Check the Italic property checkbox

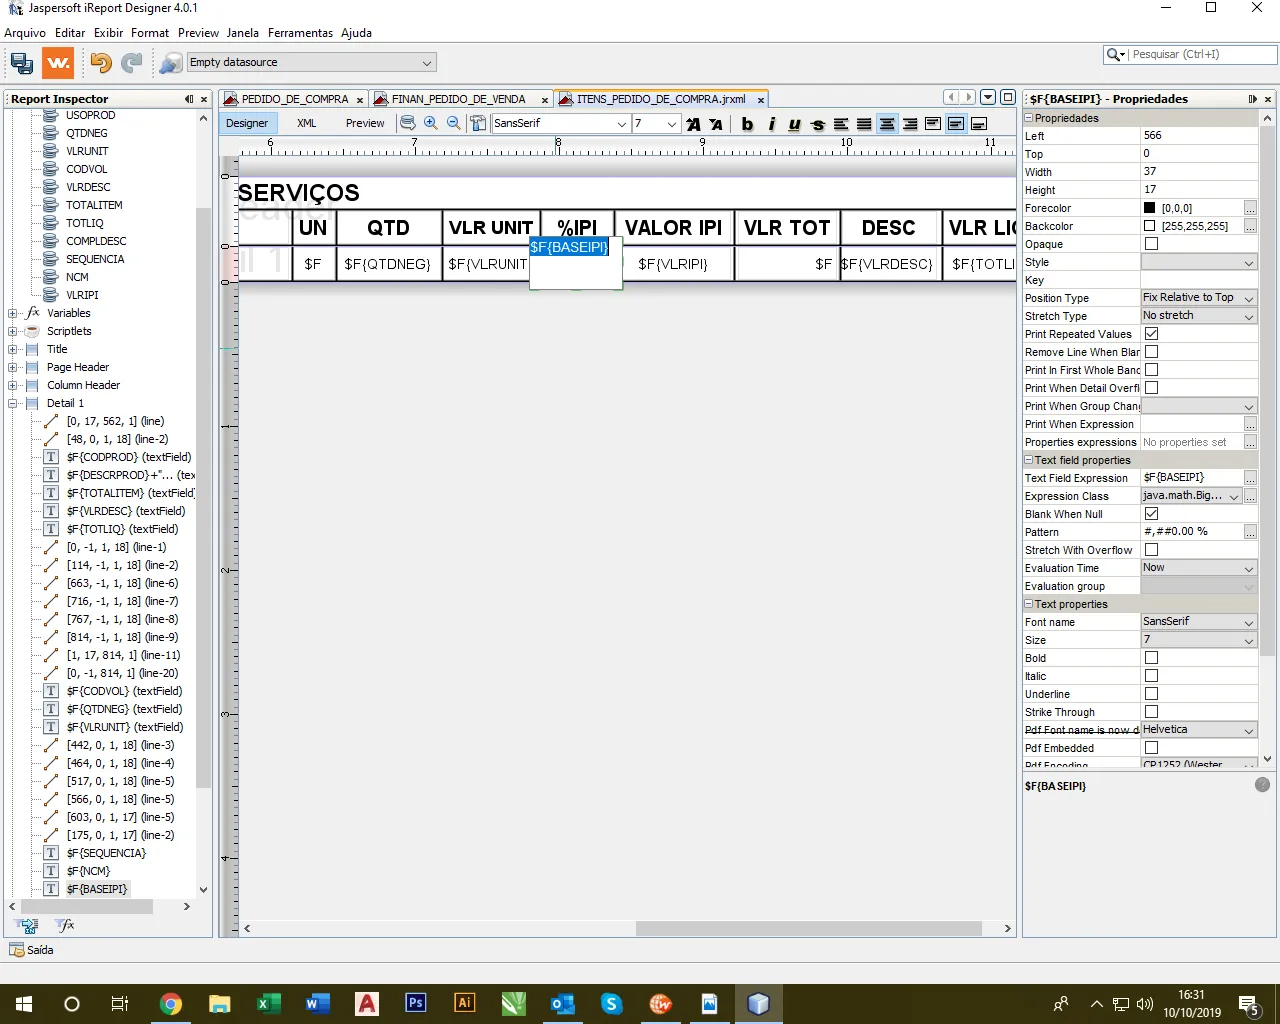click(1151, 676)
